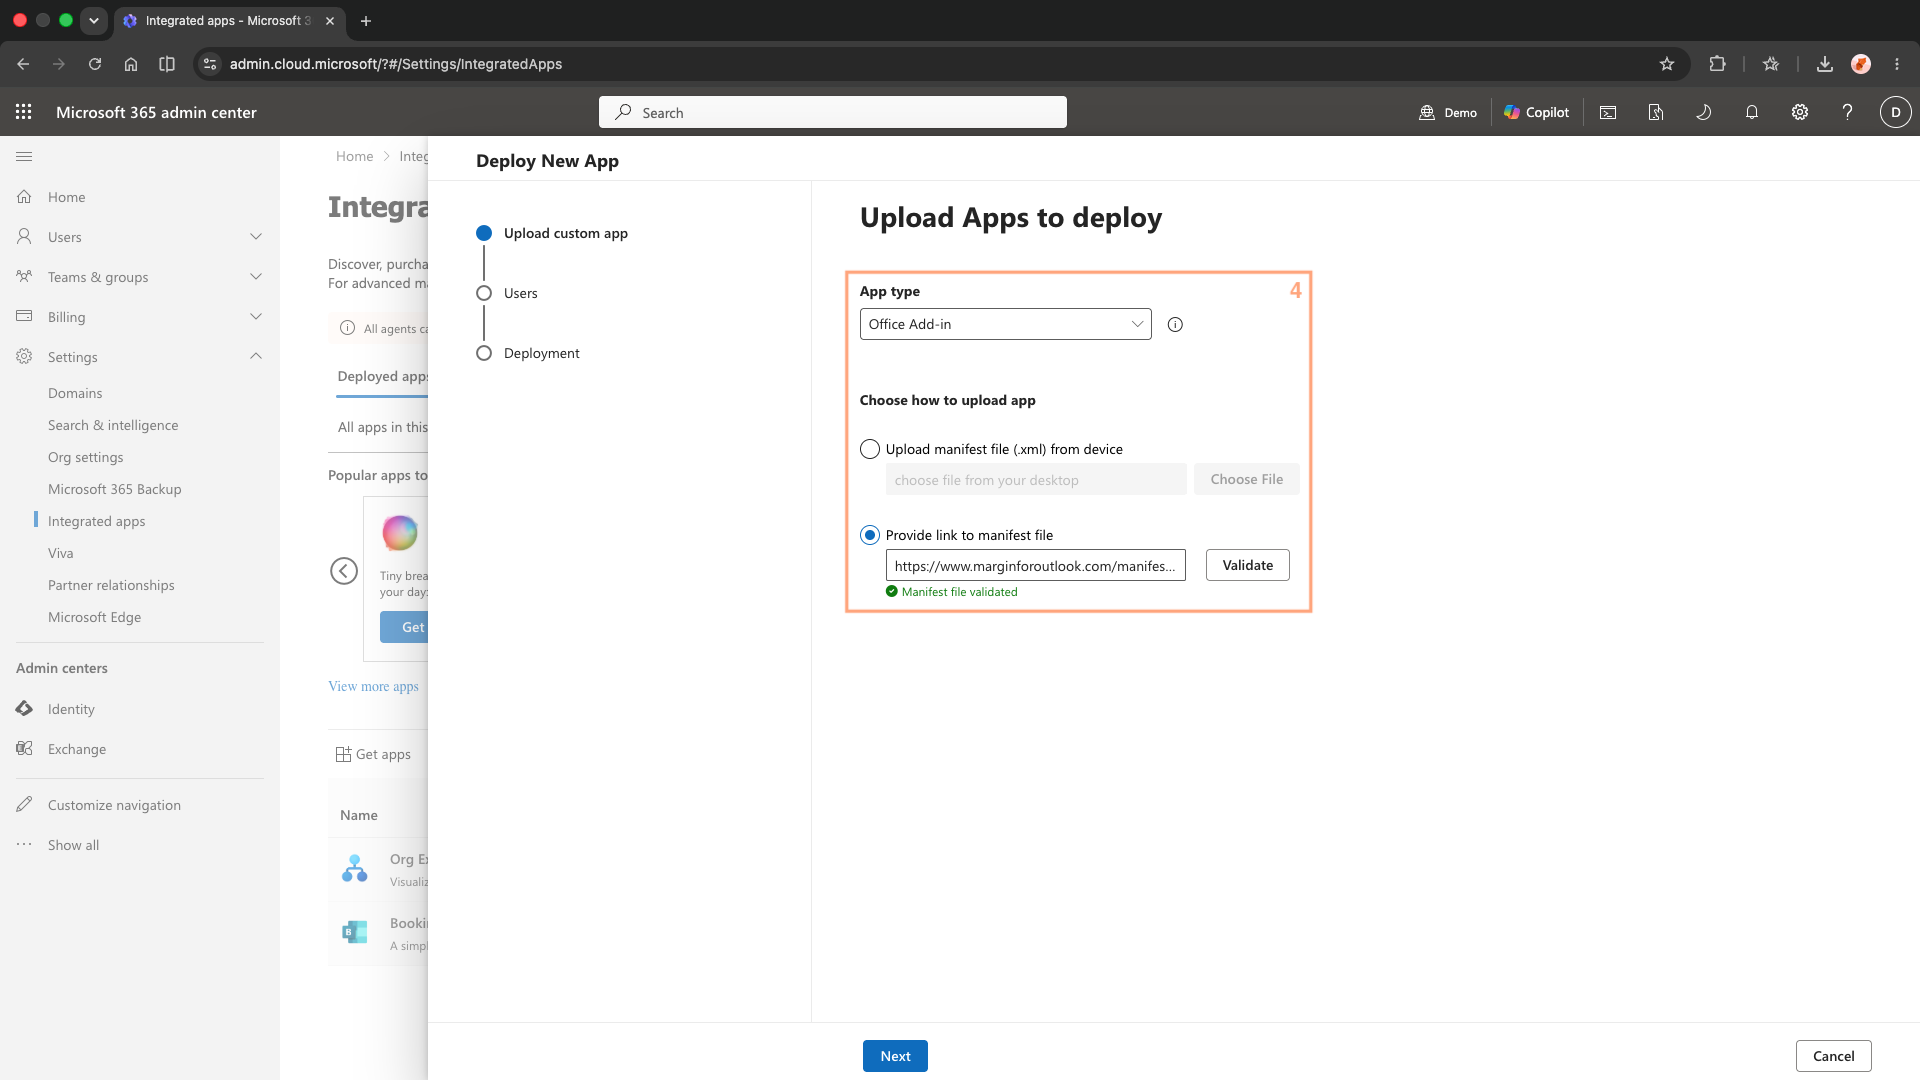Click the Exchange admin center icon
The width and height of the screenshot is (1920, 1080).
(x=24, y=748)
